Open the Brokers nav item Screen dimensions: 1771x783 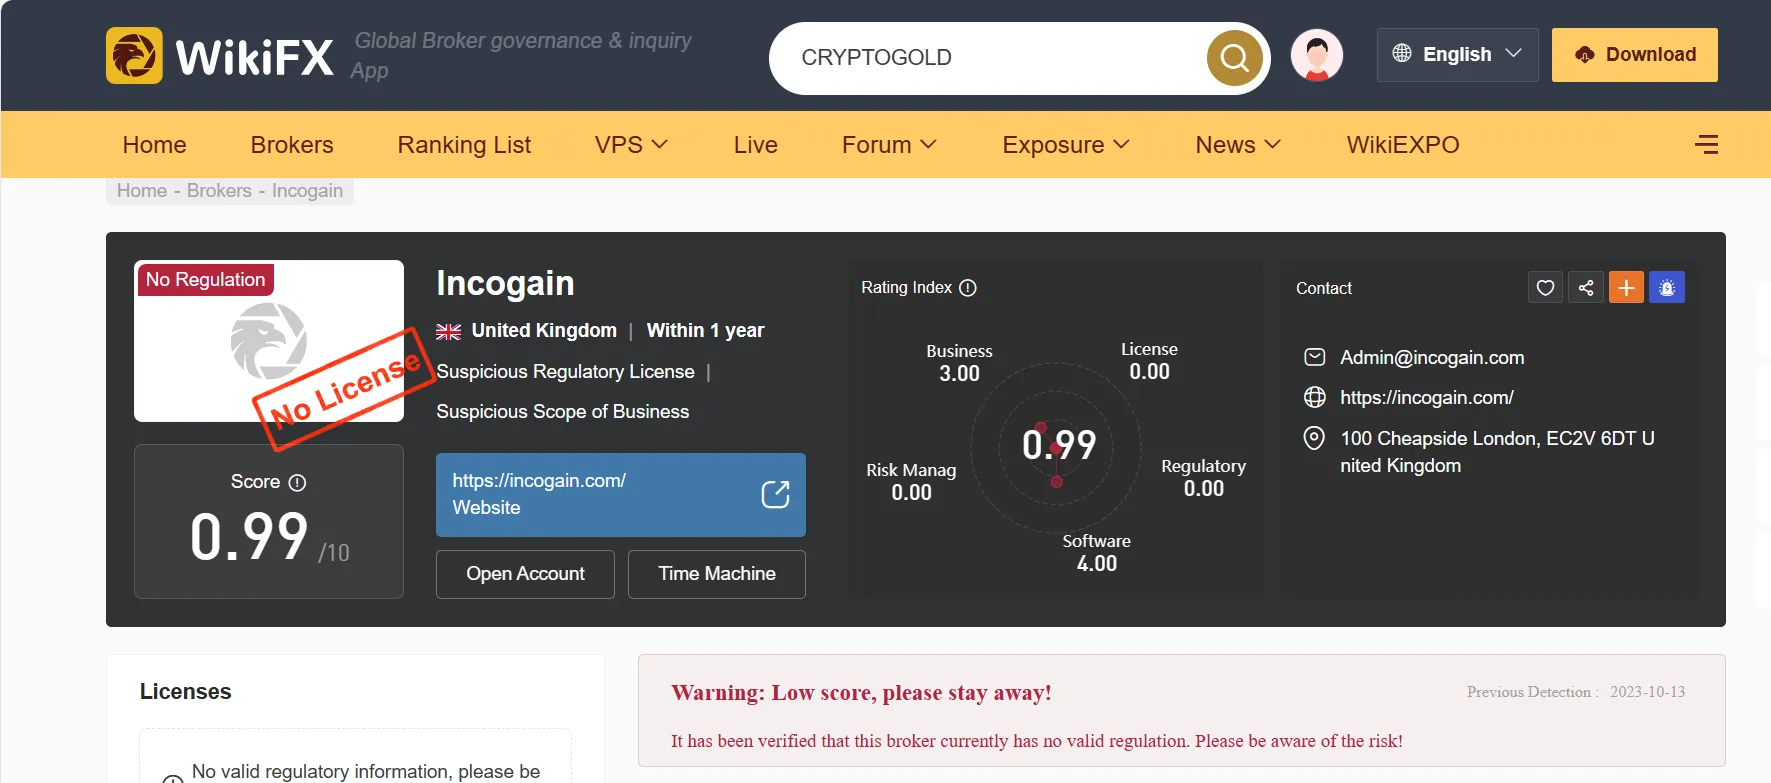tap(292, 145)
